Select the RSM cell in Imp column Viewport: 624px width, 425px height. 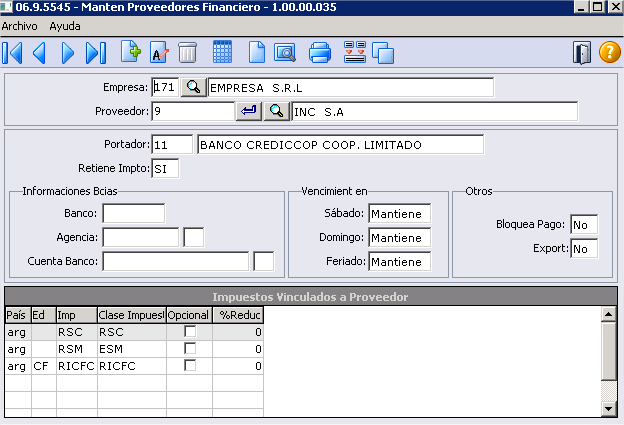click(77, 349)
